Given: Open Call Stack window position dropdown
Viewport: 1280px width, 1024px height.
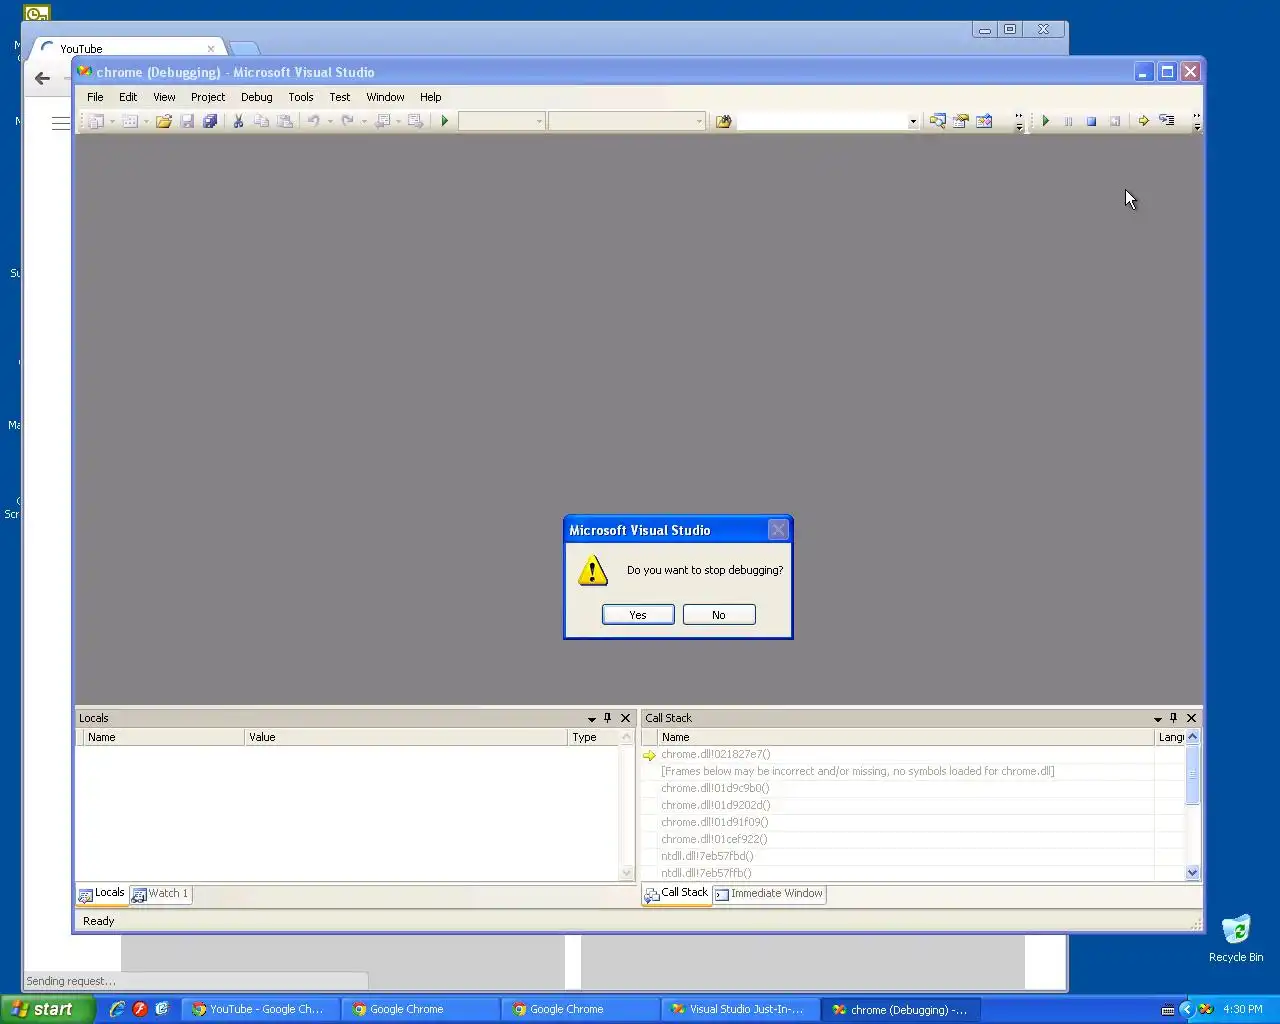Looking at the screenshot, I should click(x=1157, y=719).
